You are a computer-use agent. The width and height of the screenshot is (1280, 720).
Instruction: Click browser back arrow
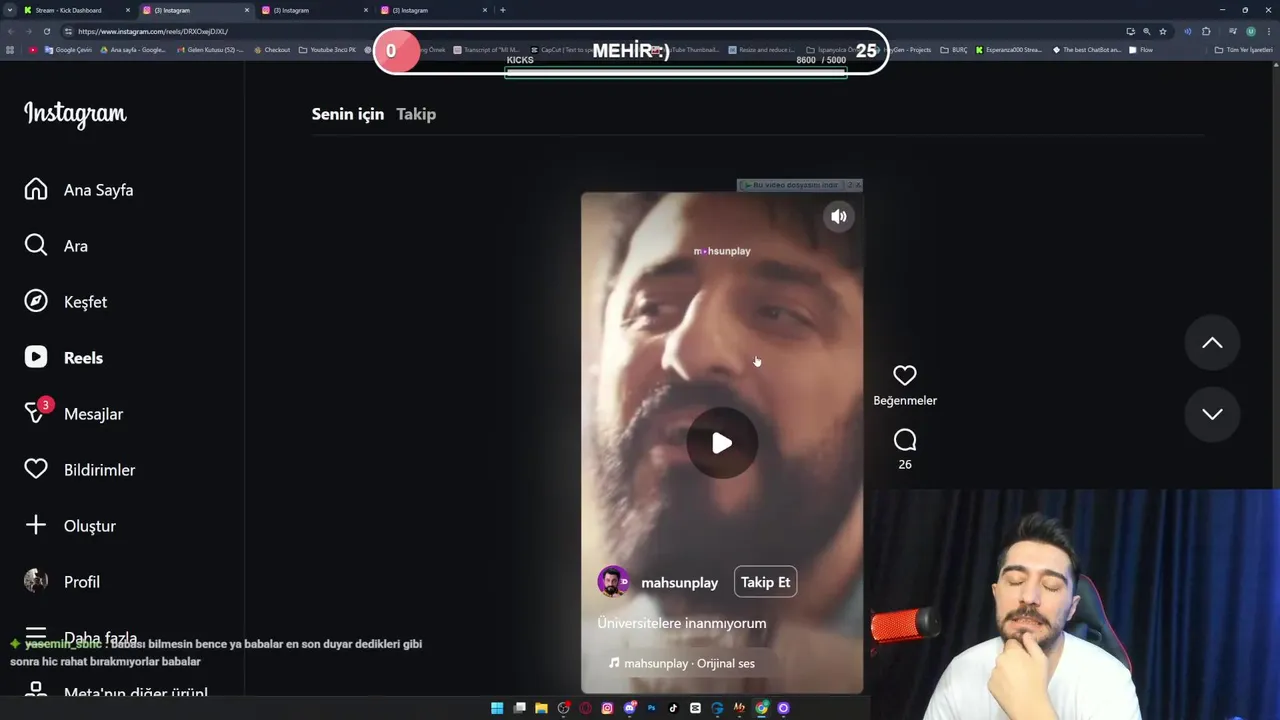tap(10, 31)
